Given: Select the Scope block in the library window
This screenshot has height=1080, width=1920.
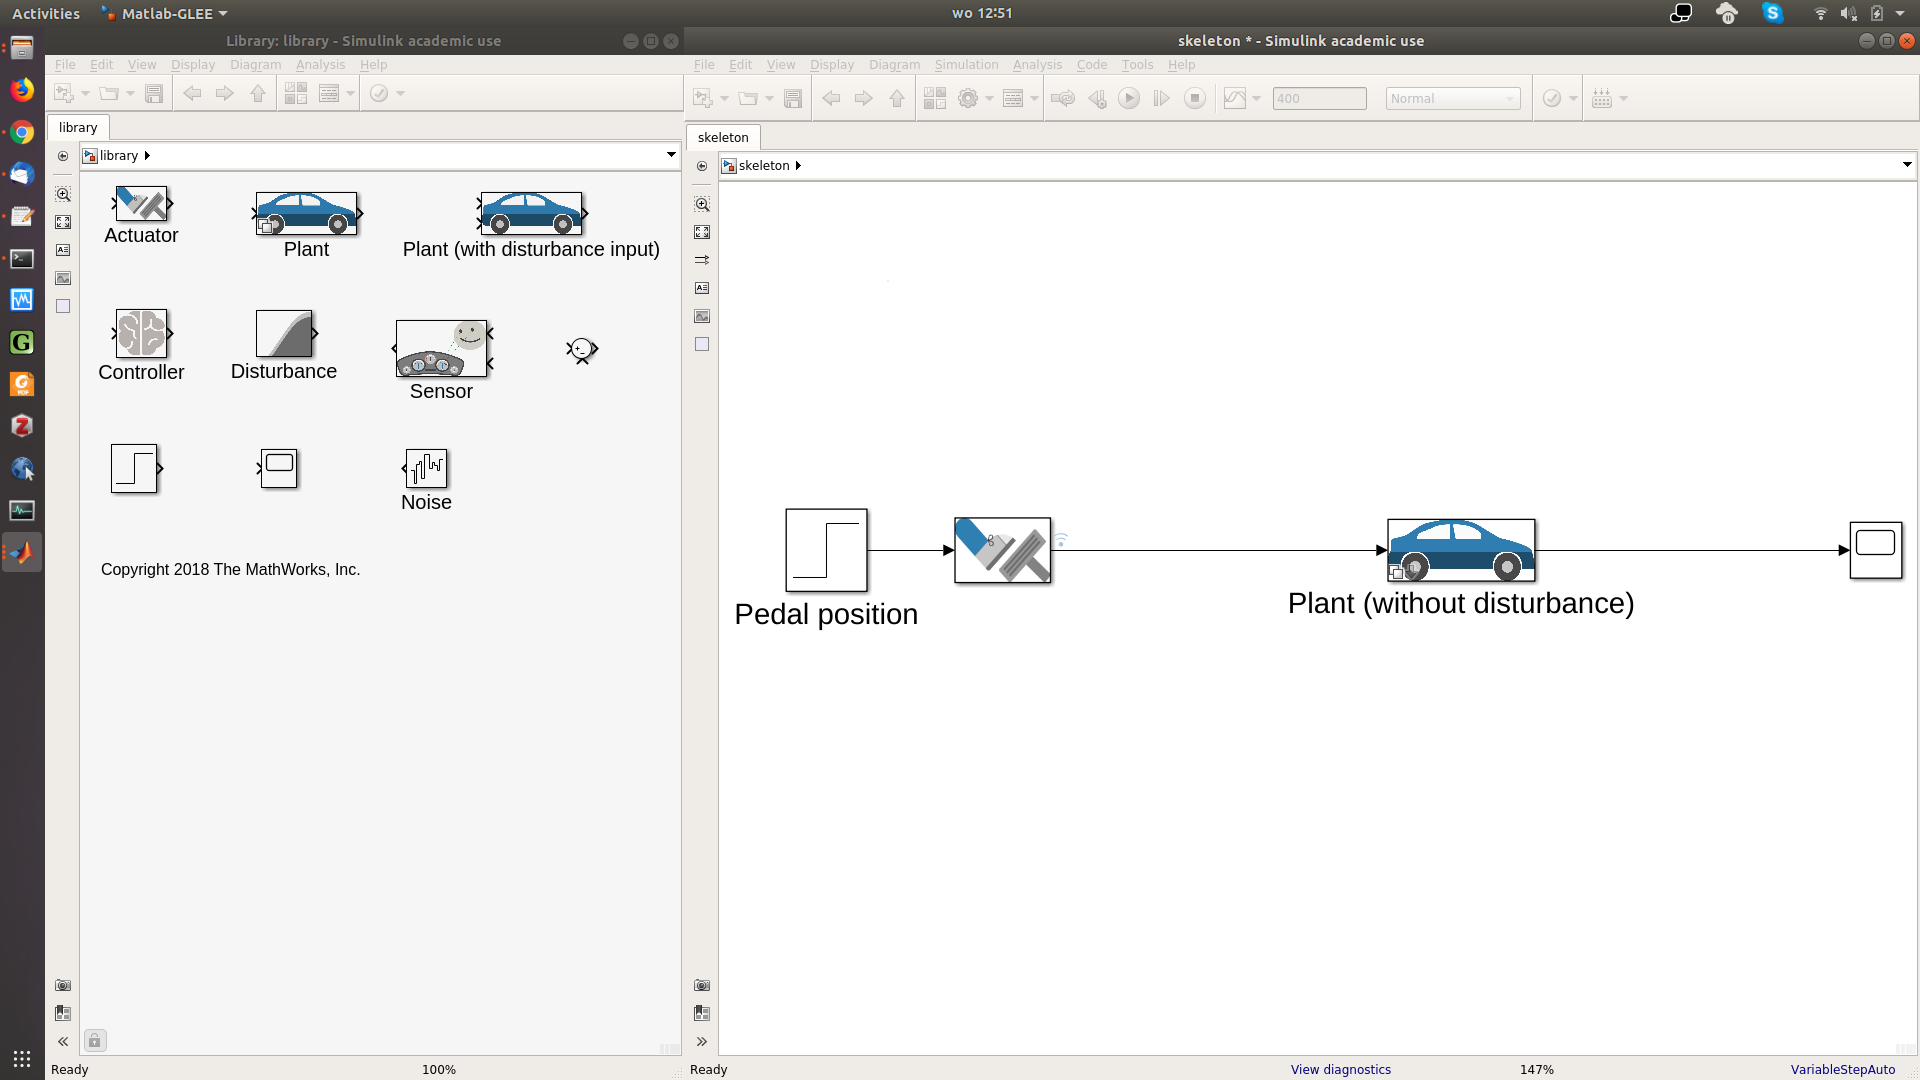Looking at the screenshot, I should (279, 468).
